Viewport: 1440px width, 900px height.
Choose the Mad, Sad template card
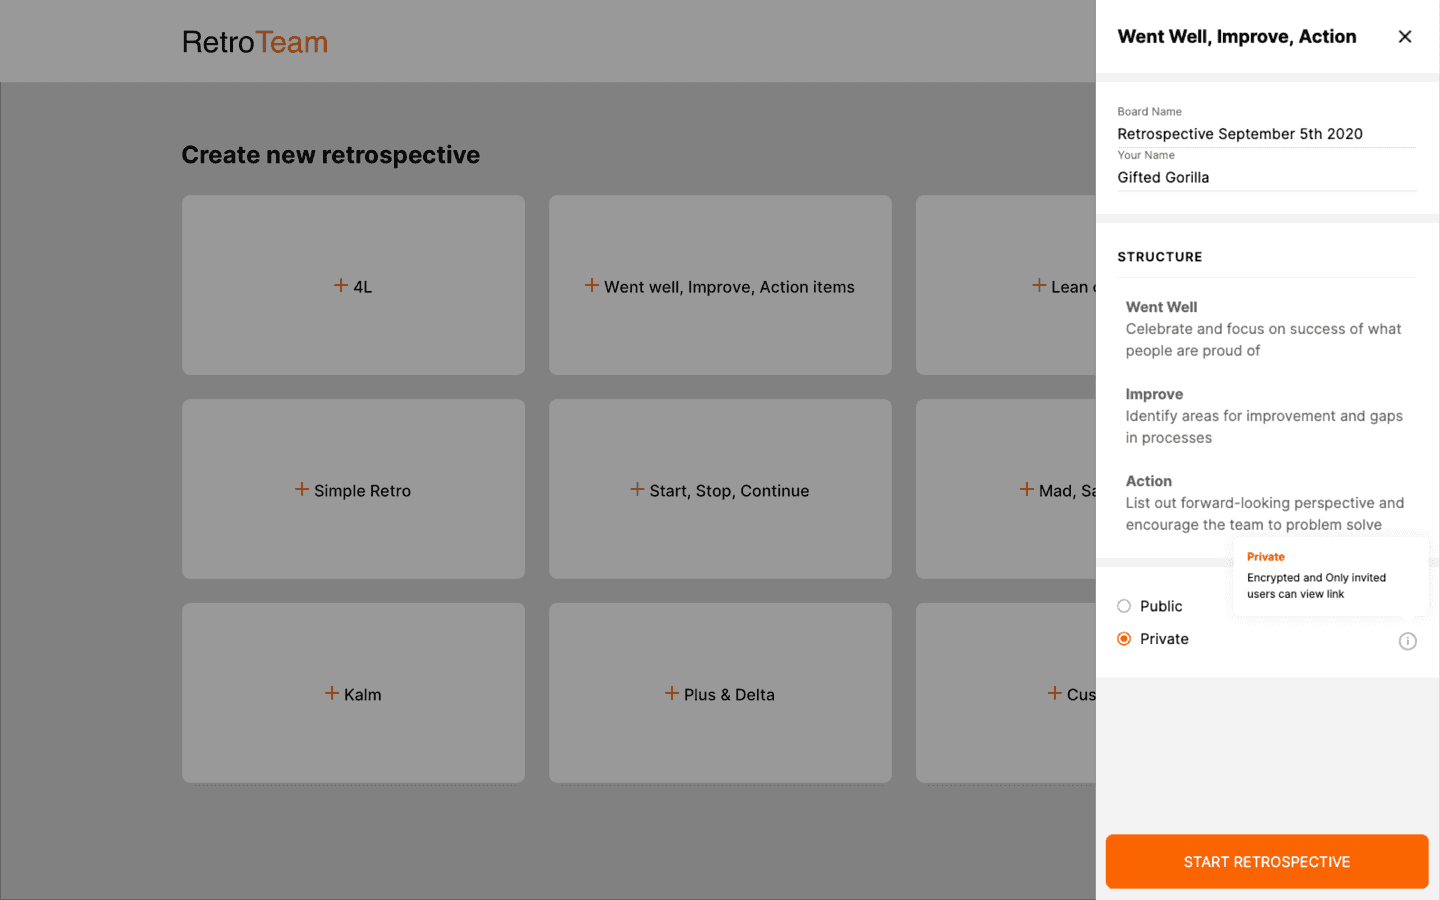point(1005,489)
